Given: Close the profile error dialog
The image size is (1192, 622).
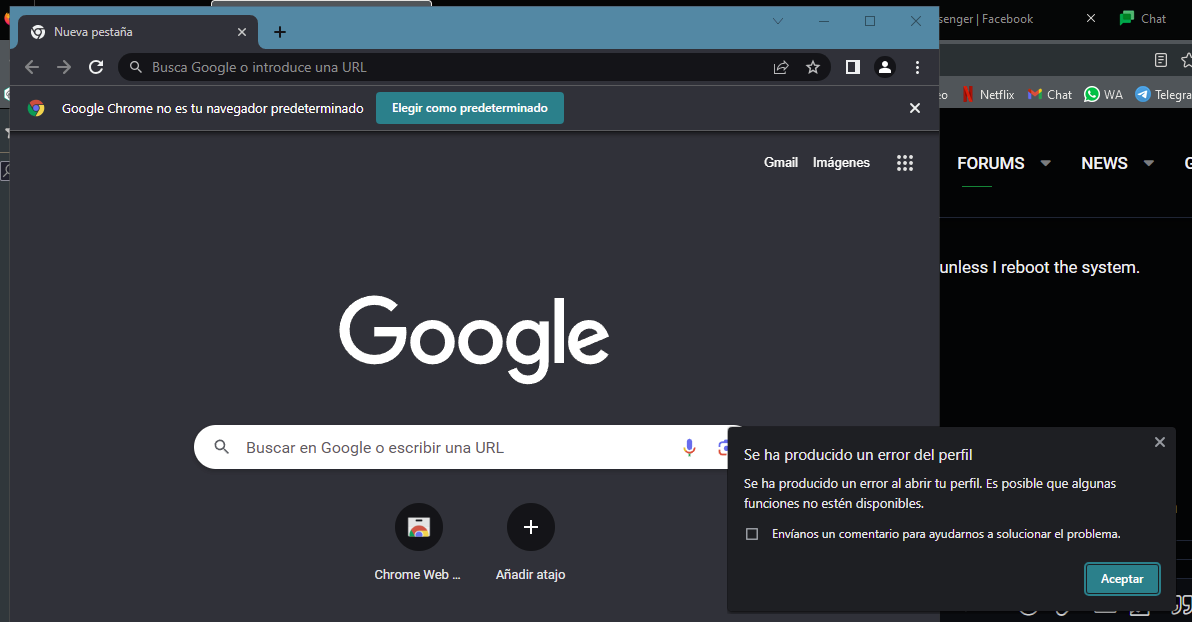Looking at the screenshot, I should point(1160,442).
